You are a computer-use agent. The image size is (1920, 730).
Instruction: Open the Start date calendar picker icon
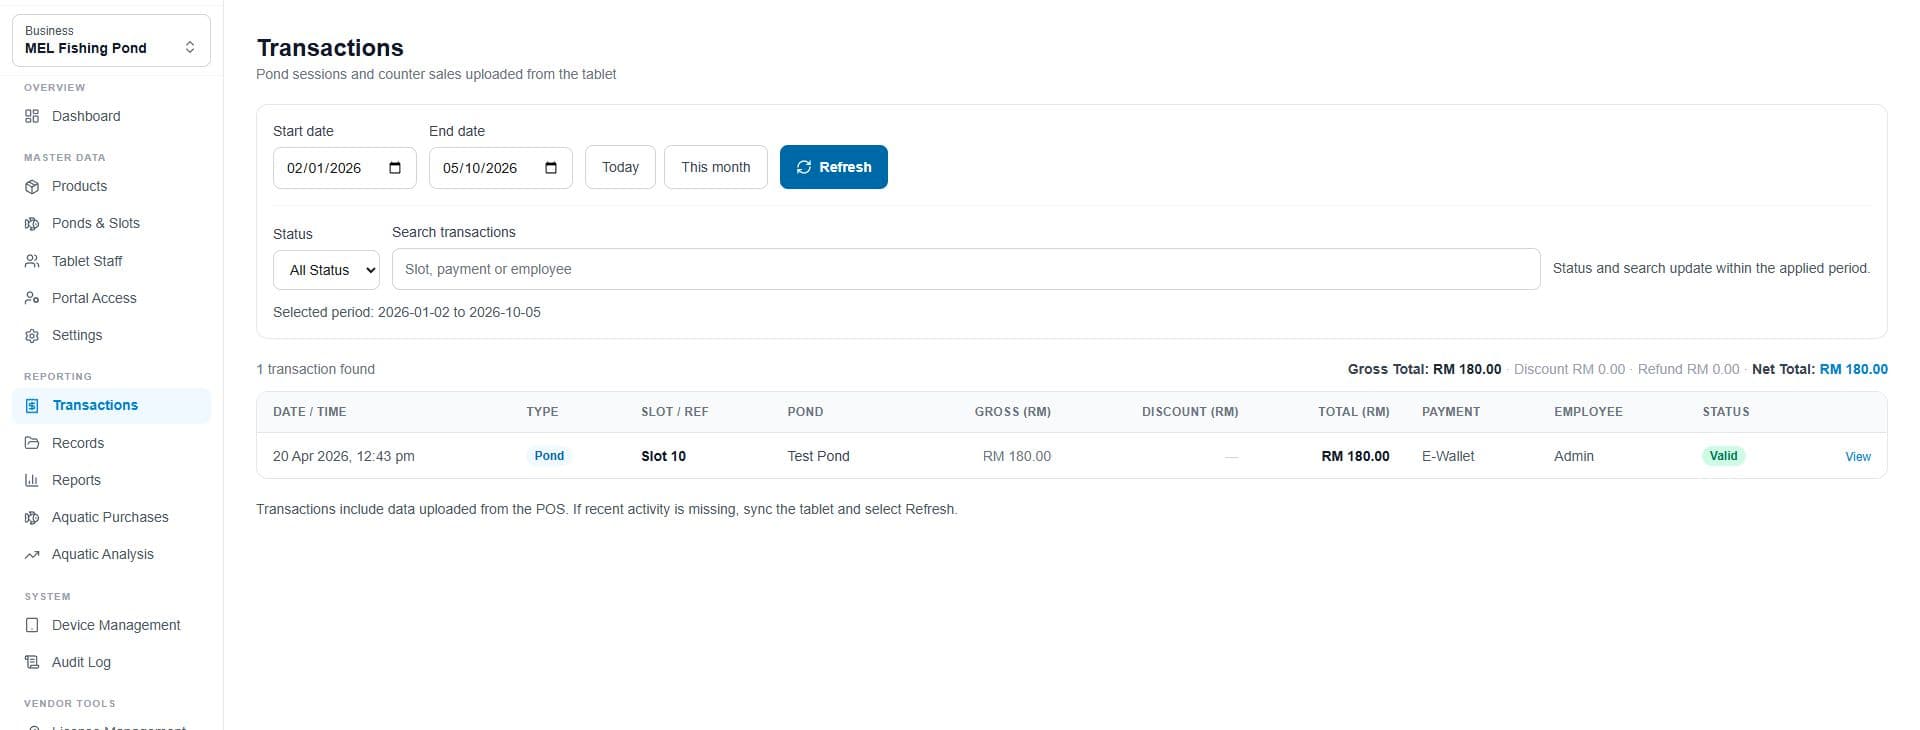(395, 167)
